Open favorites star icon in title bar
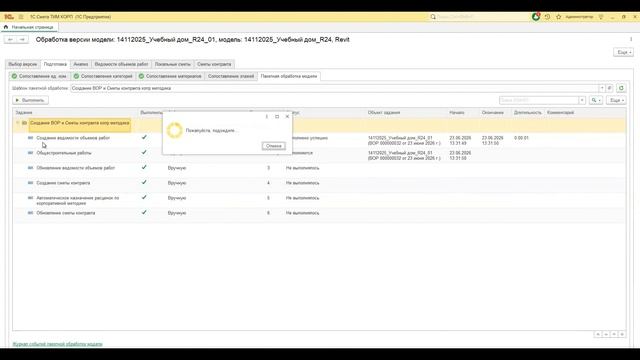The height and width of the screenshot is (360, 640). [559, 17]
